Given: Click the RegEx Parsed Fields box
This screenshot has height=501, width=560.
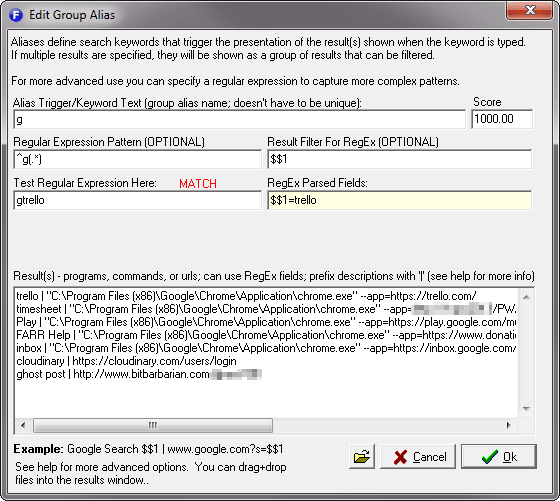Looking at the screenshot, I should 400,200.
